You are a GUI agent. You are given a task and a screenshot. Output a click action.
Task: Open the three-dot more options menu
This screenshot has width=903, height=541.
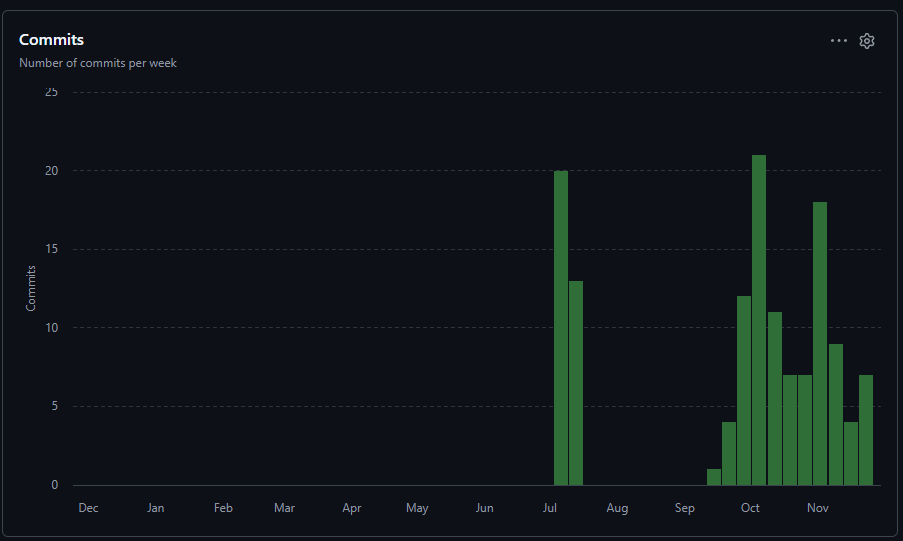pyautogui.click(x=838, y=41)
